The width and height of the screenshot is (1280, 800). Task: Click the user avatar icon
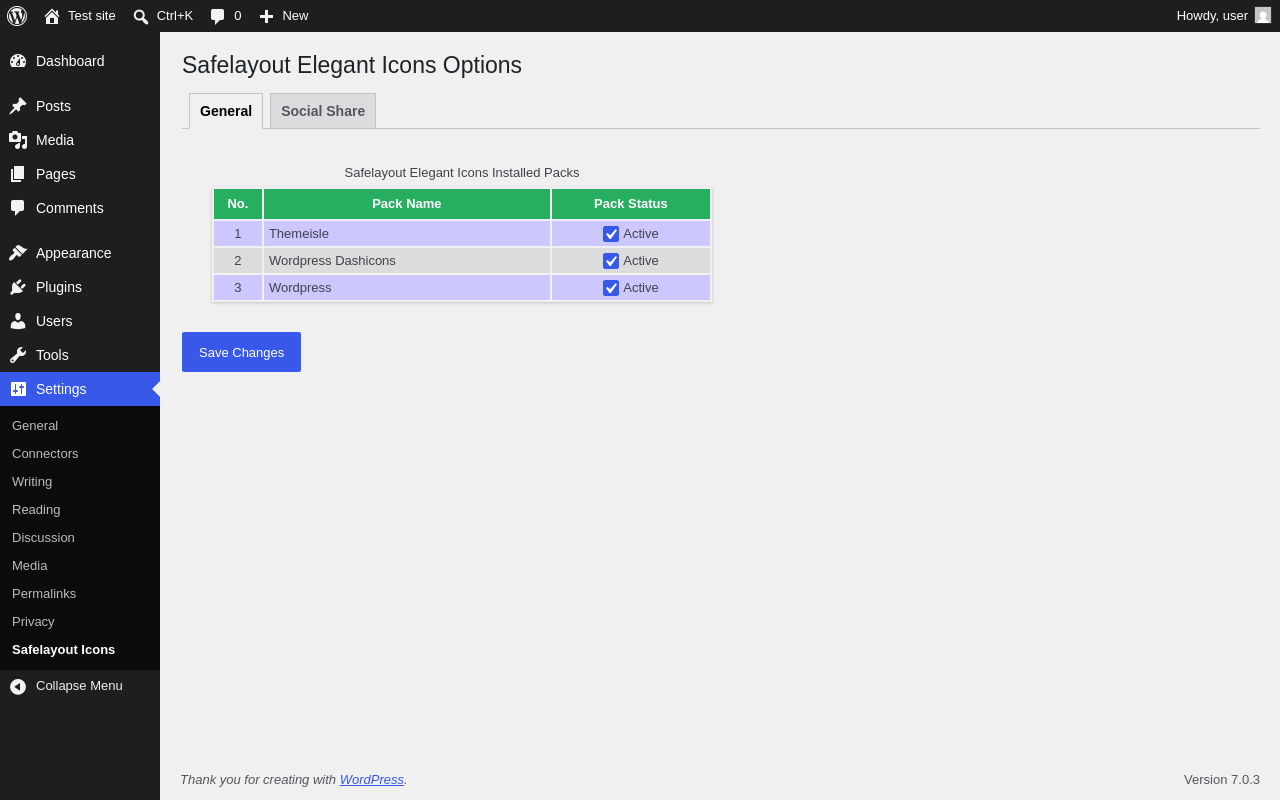1263,15
